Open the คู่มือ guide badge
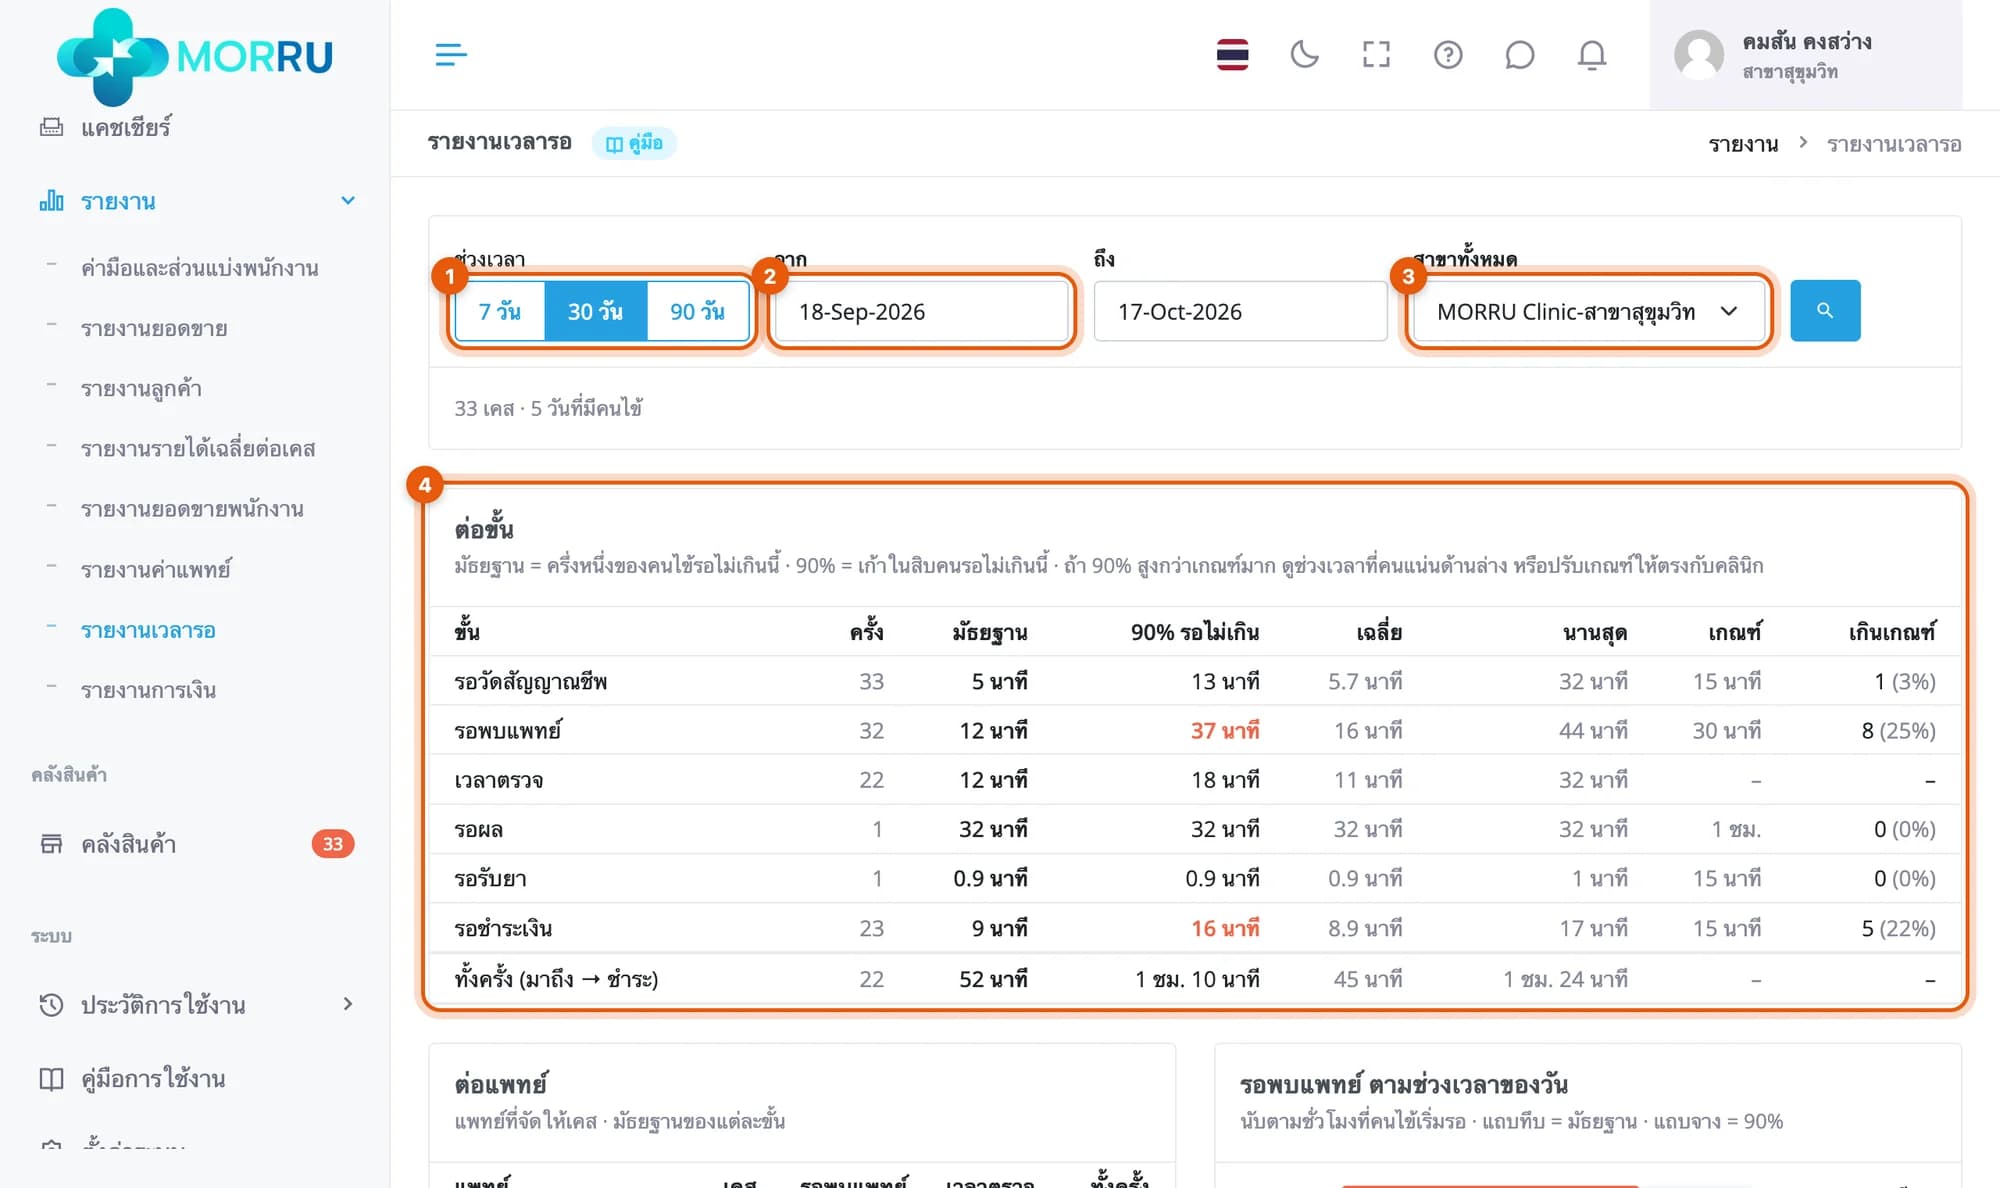2000x1188 pixels. (634, 143)
